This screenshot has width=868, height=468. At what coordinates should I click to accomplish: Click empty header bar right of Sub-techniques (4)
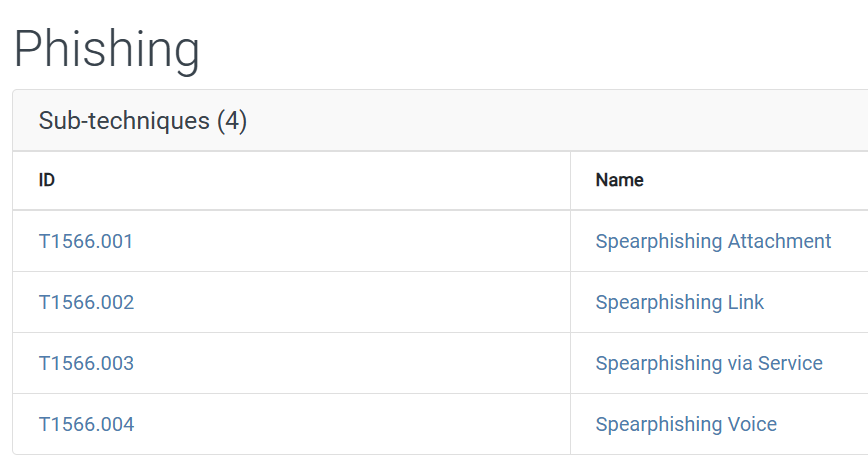[x=550, y=121]
